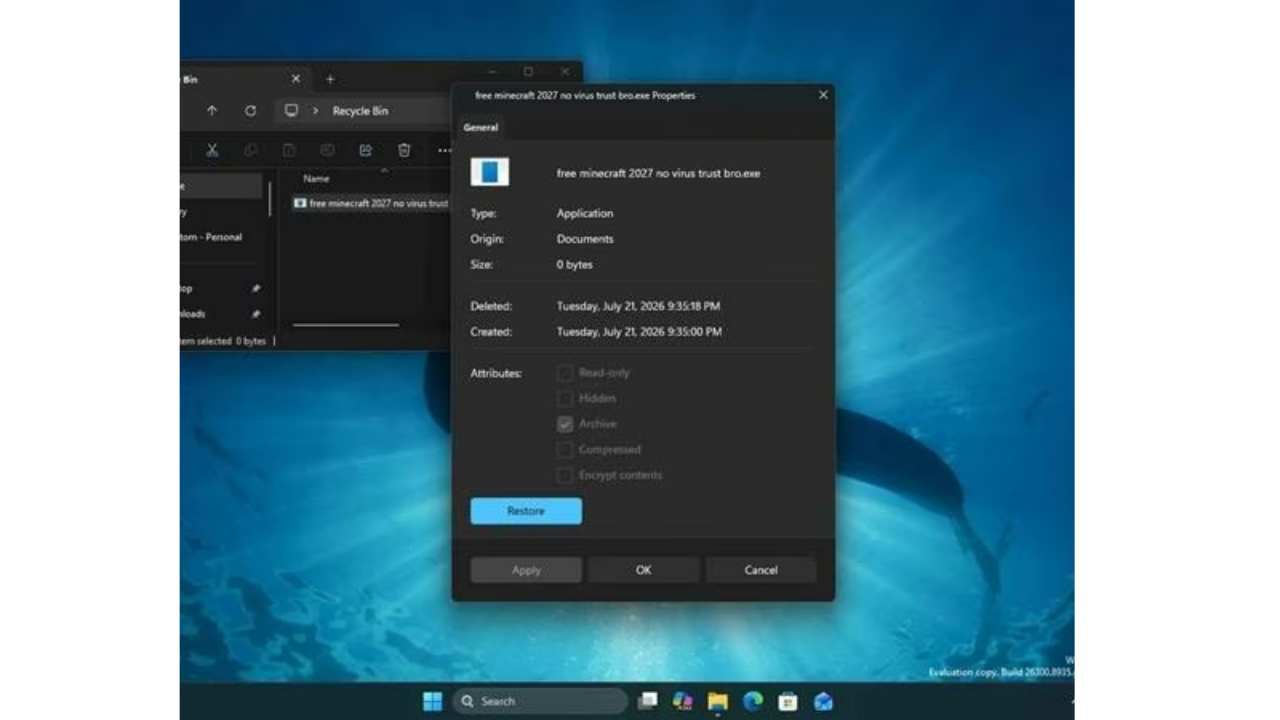This screenshot has width=1280, height=720.
Task: Select the General tab in Properties
Action: [481, 128]
